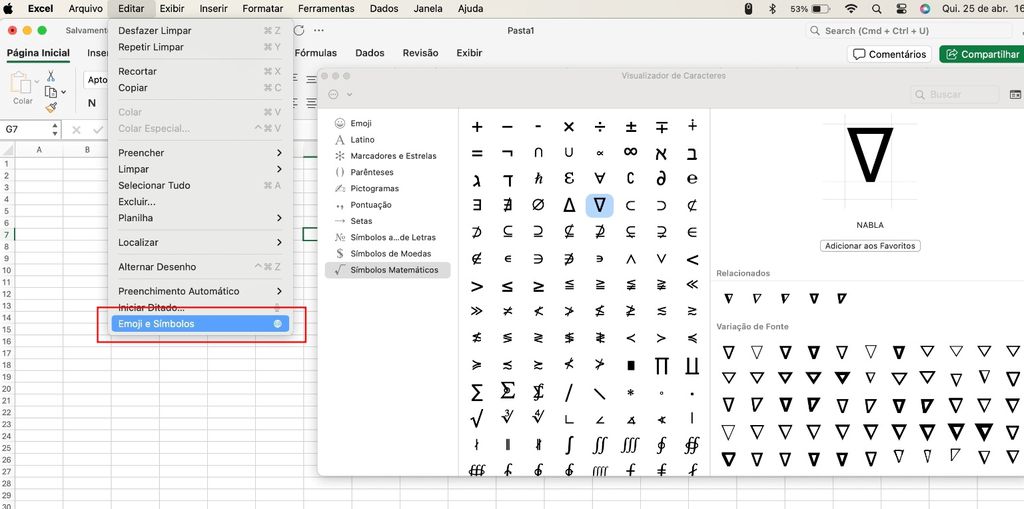
Task: Select the plus sign symbol
Action: 477,127
